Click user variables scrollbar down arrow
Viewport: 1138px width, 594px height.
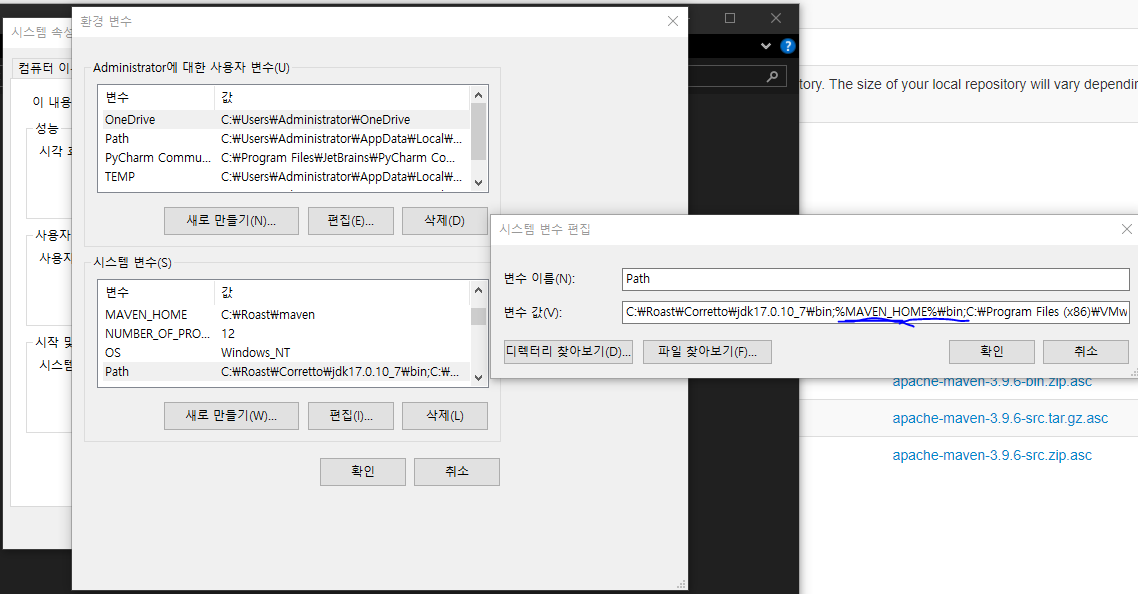(x=478, y=183)
